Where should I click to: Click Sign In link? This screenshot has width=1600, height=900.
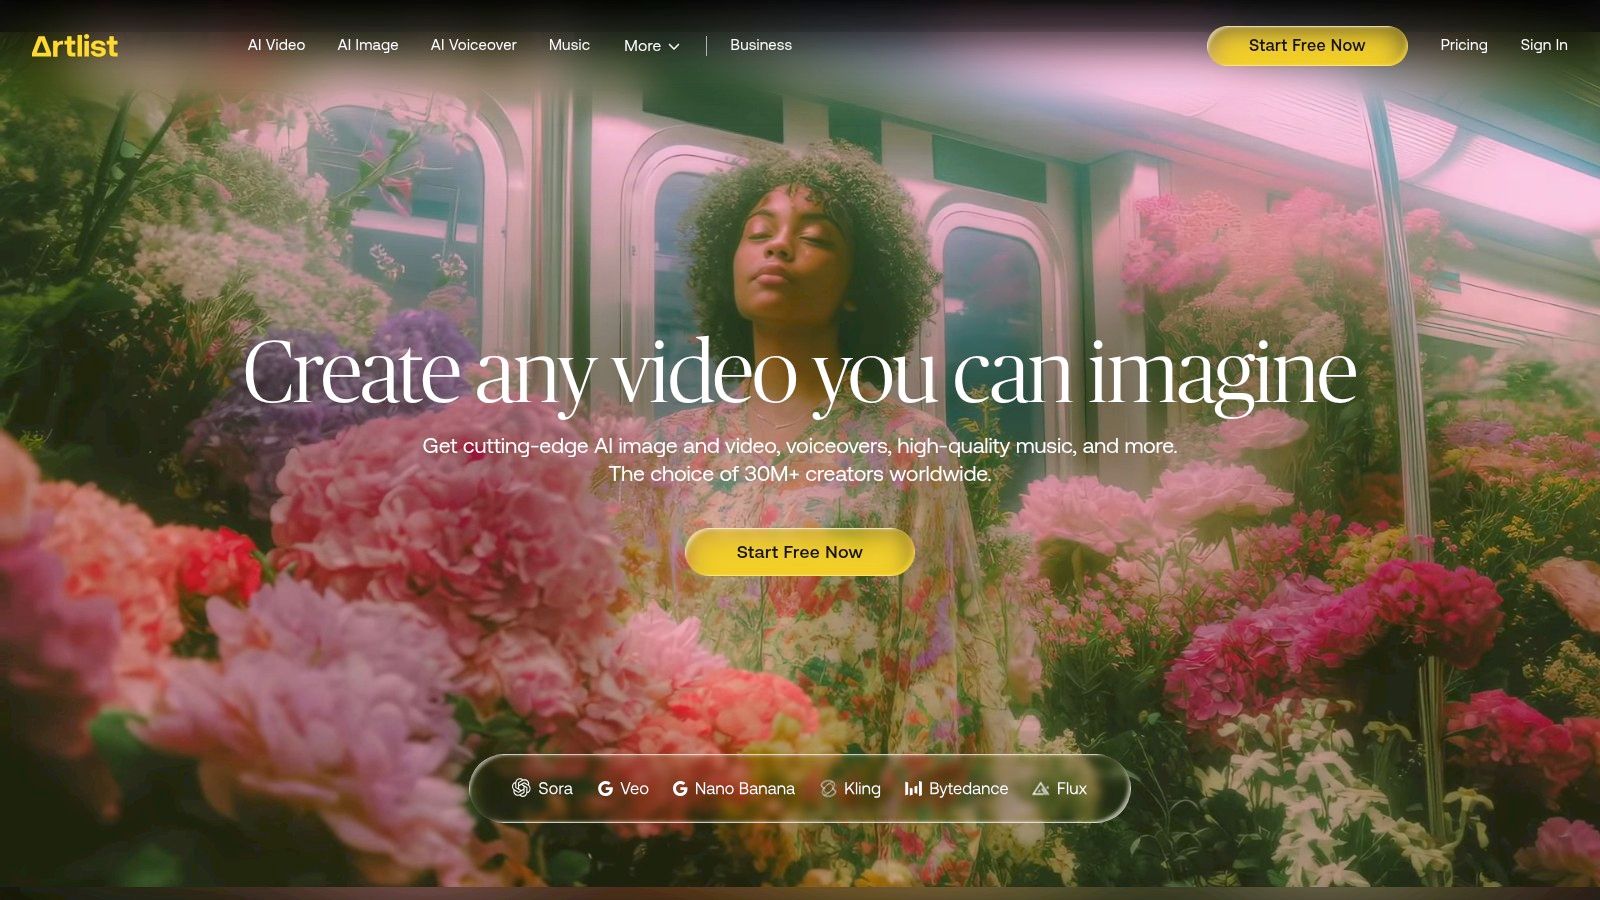point(1543,45)
